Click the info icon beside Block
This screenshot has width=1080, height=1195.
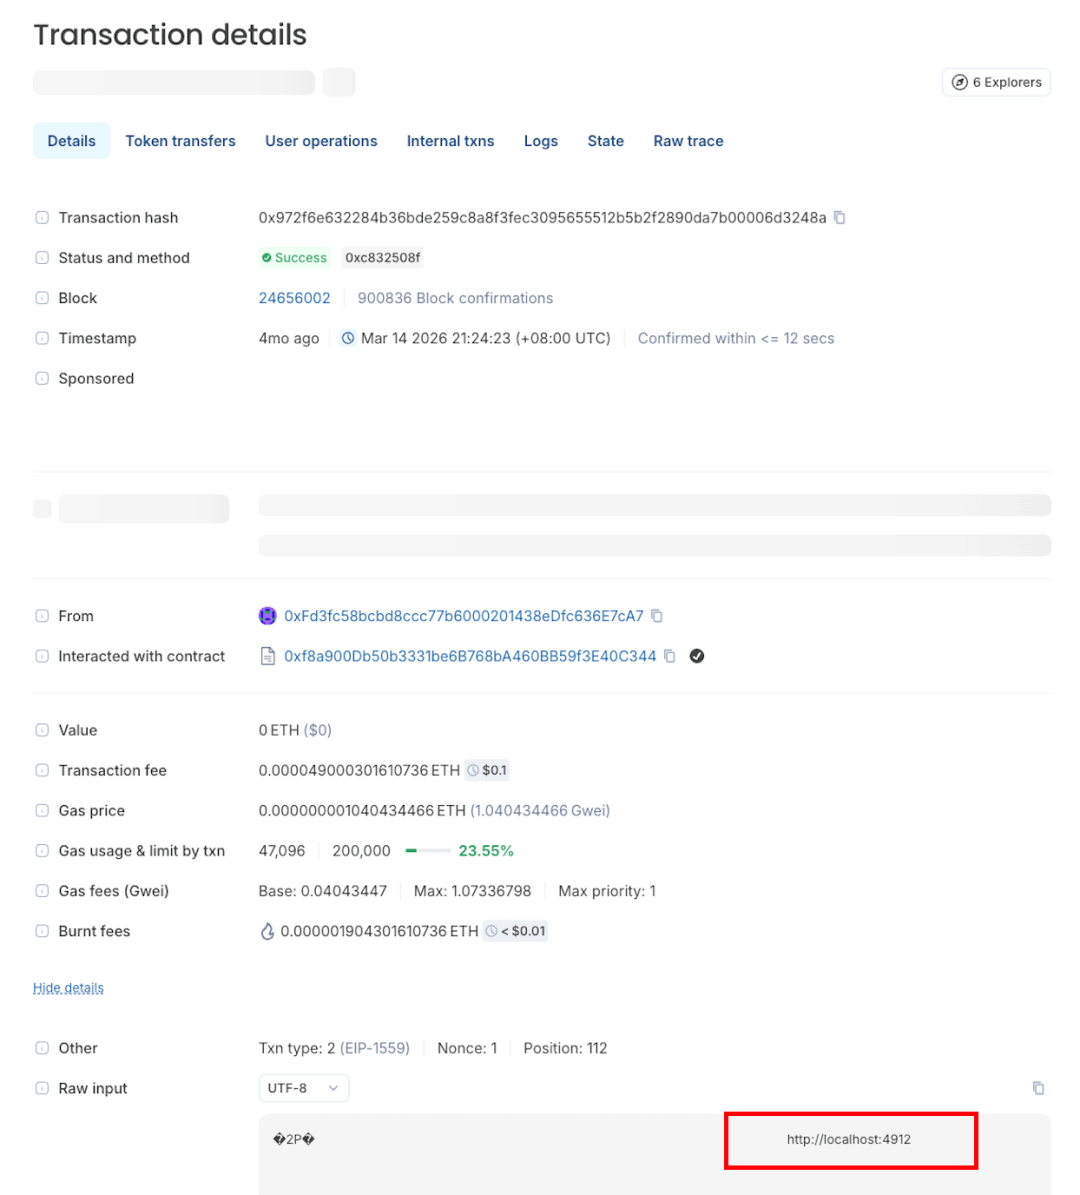point(42,298)
